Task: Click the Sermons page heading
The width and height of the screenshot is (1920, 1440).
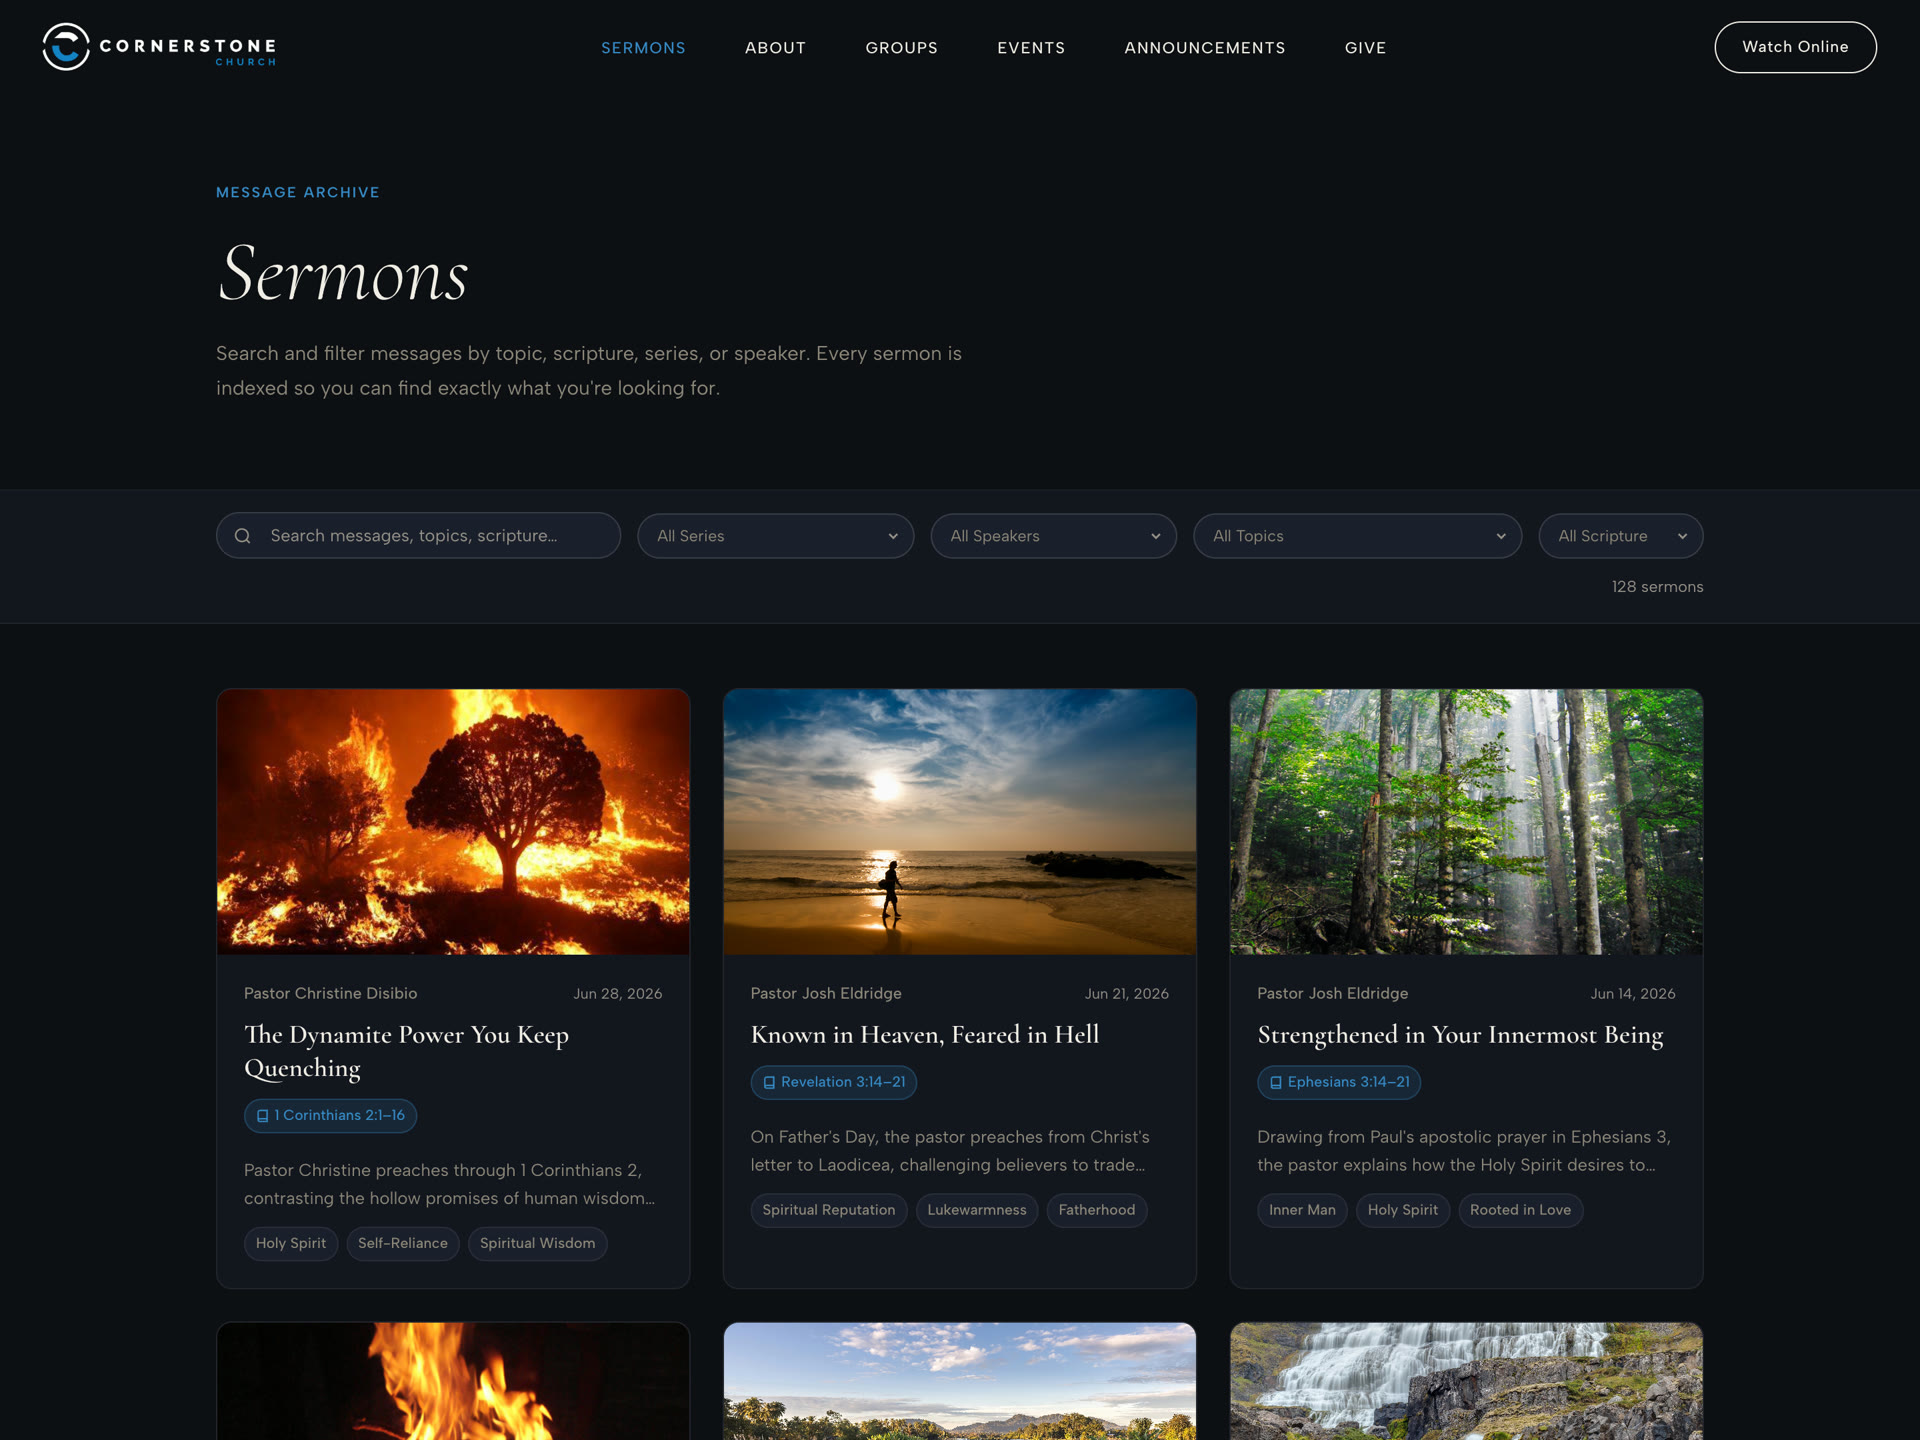Action: (x=343, y=274)
